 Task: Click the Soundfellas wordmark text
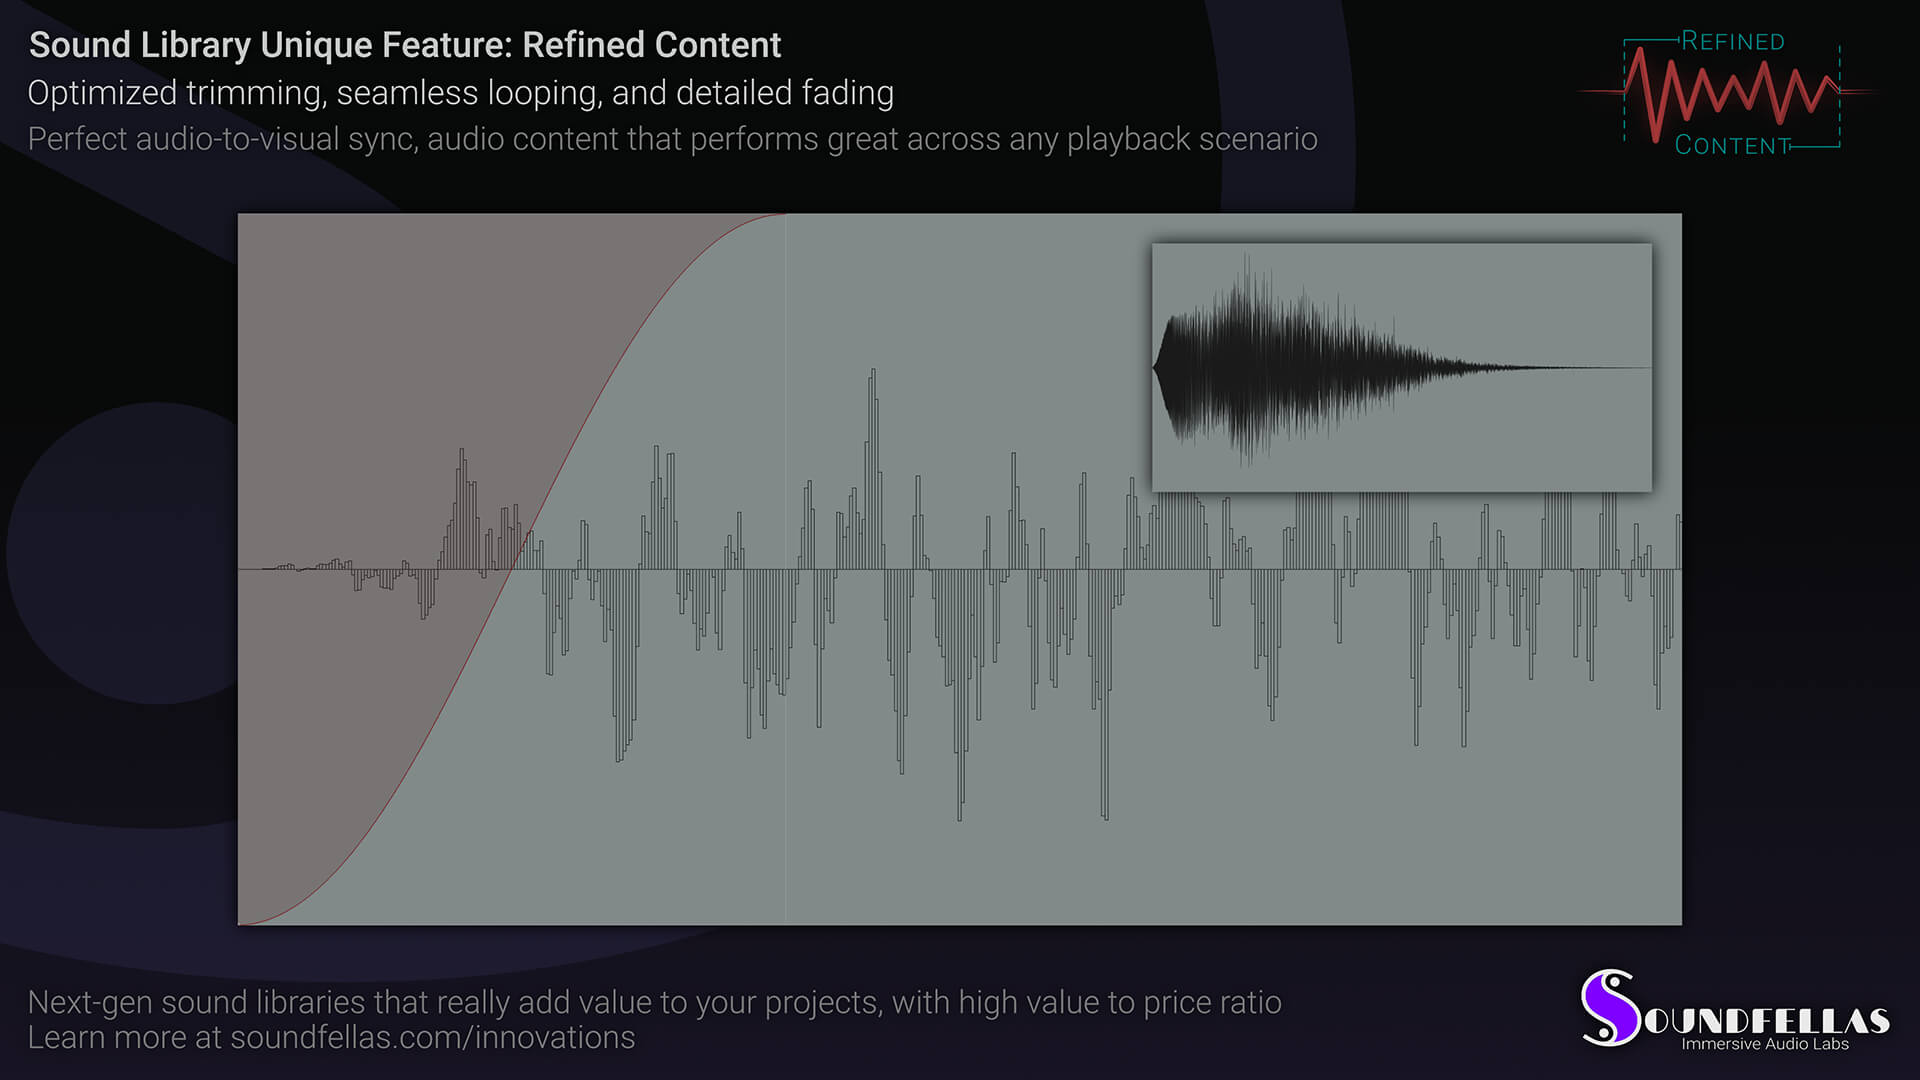point(1767,1020)
